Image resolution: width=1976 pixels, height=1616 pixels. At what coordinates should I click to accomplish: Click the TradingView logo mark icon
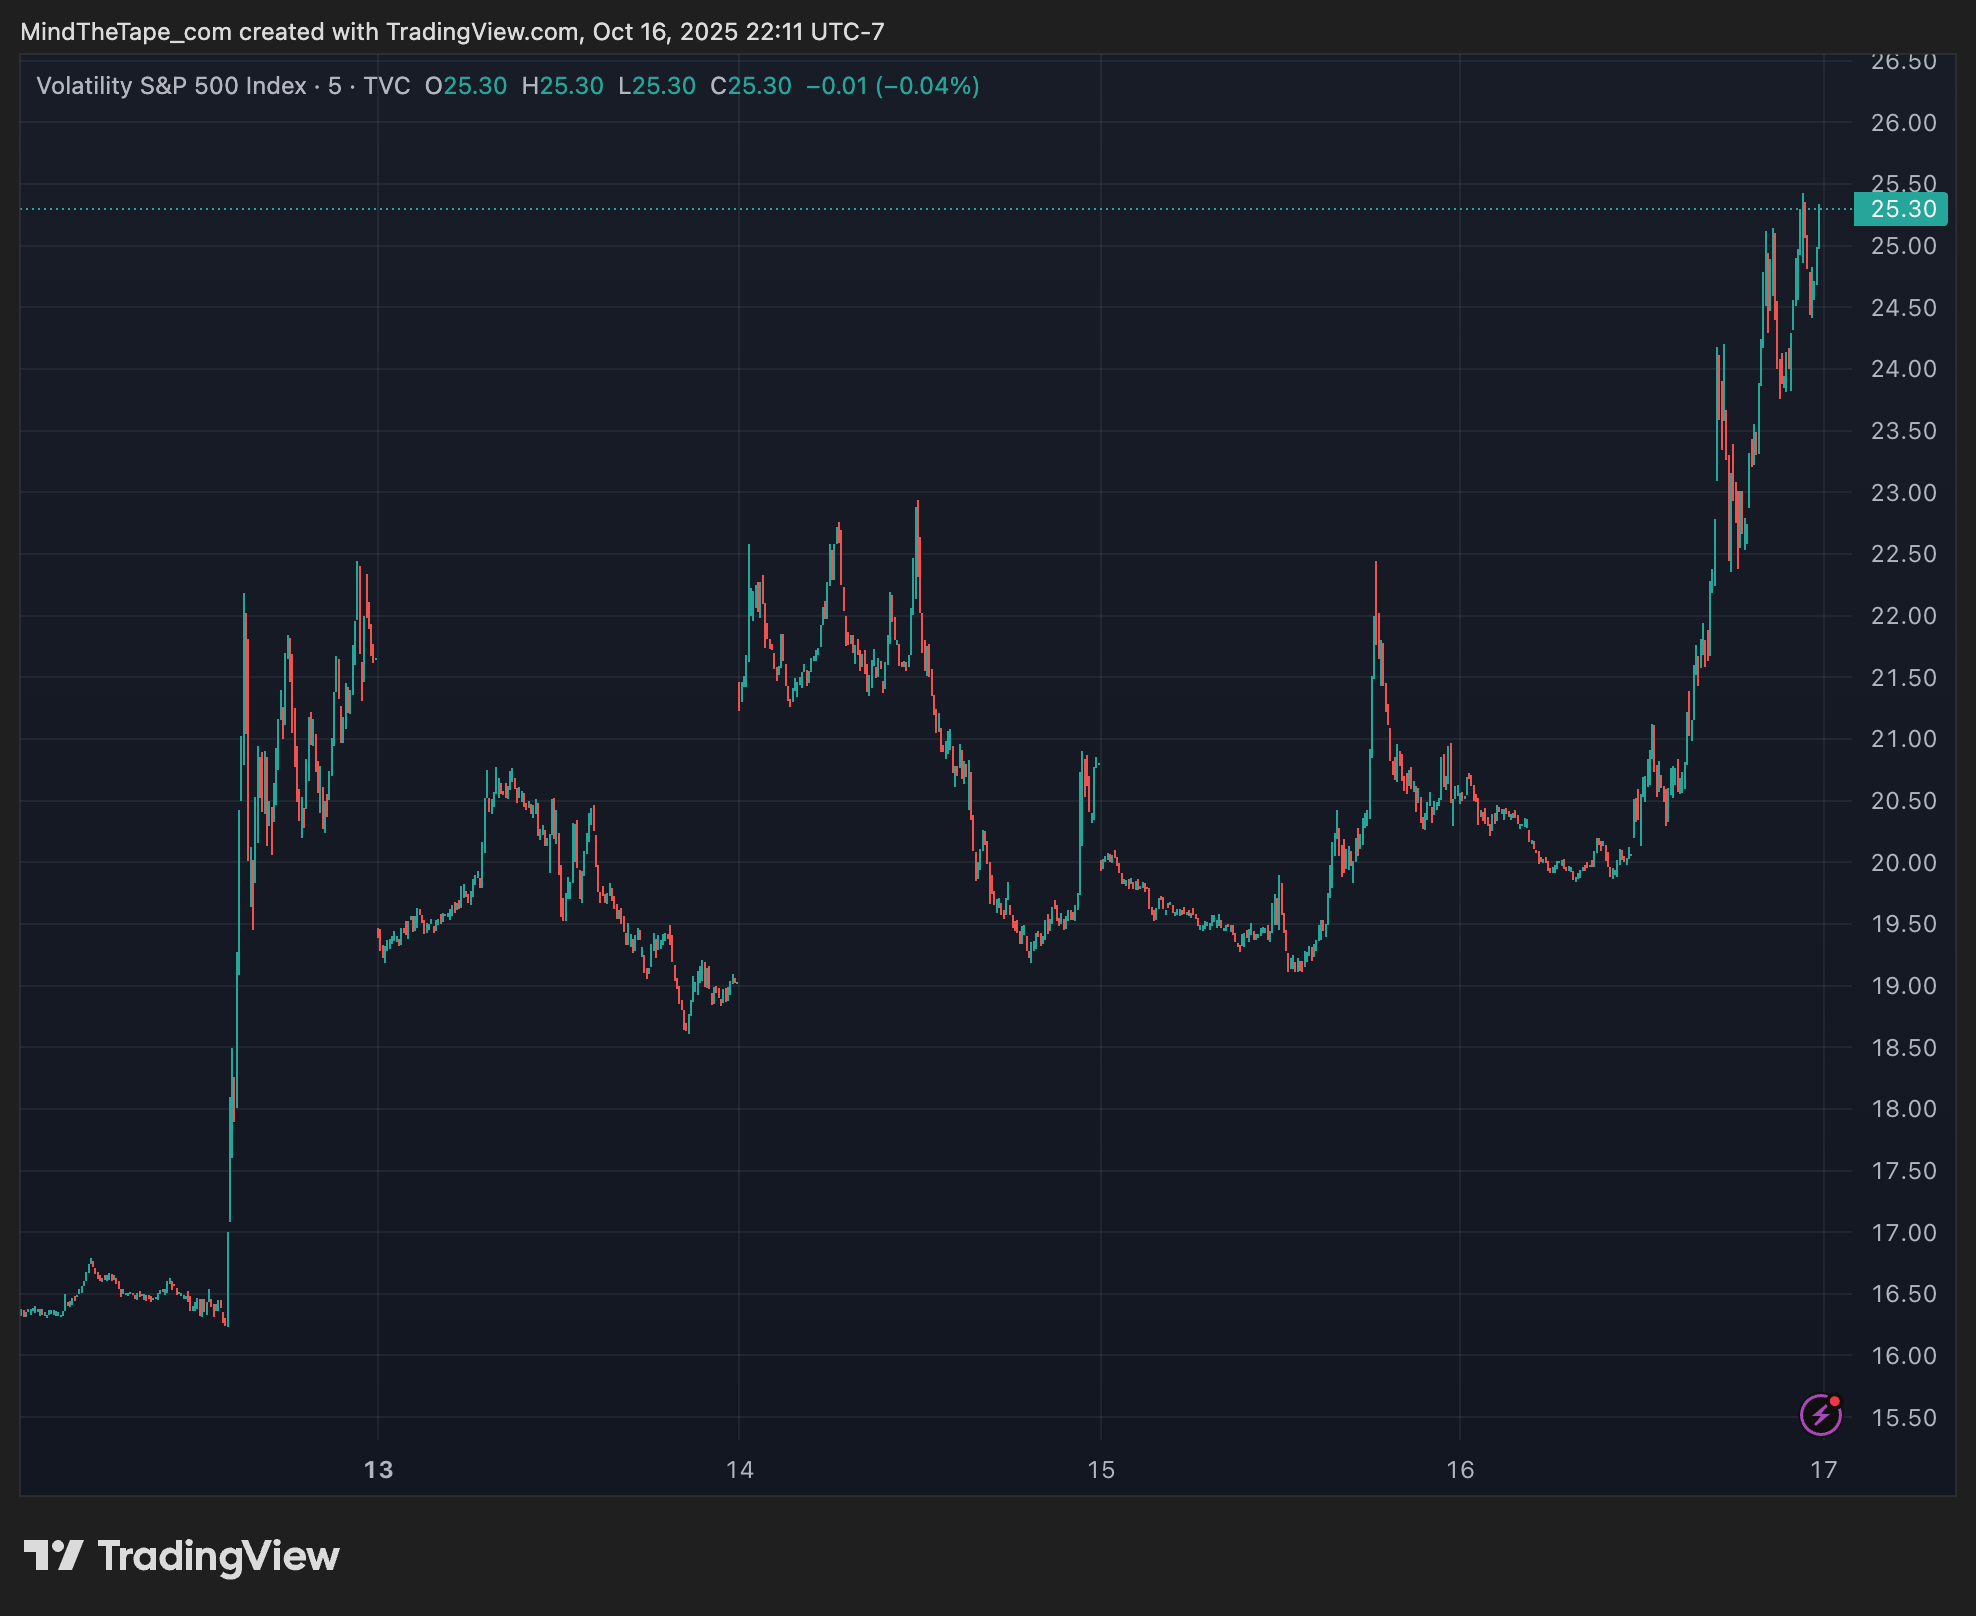point(53,1556)
